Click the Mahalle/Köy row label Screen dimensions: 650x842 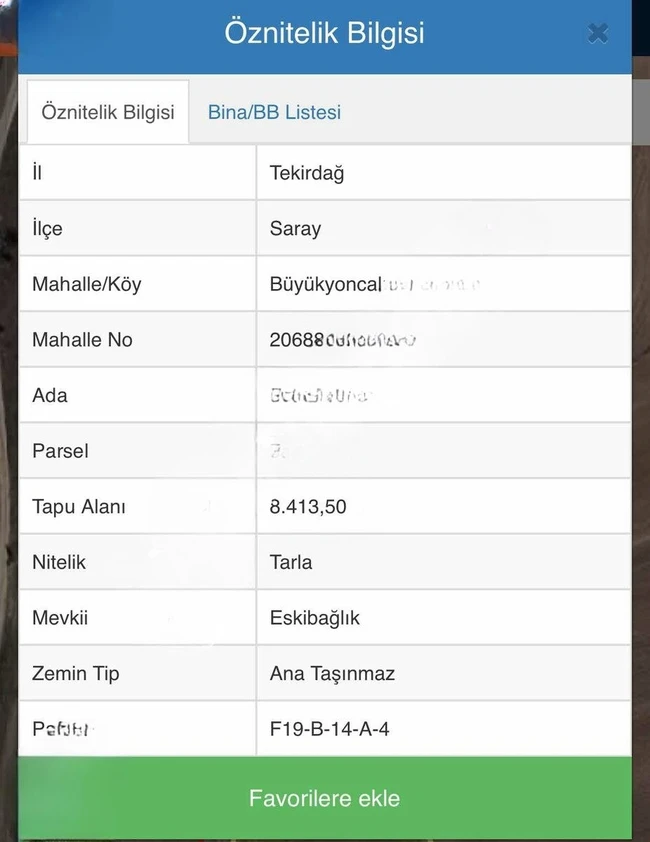[87, 284]
